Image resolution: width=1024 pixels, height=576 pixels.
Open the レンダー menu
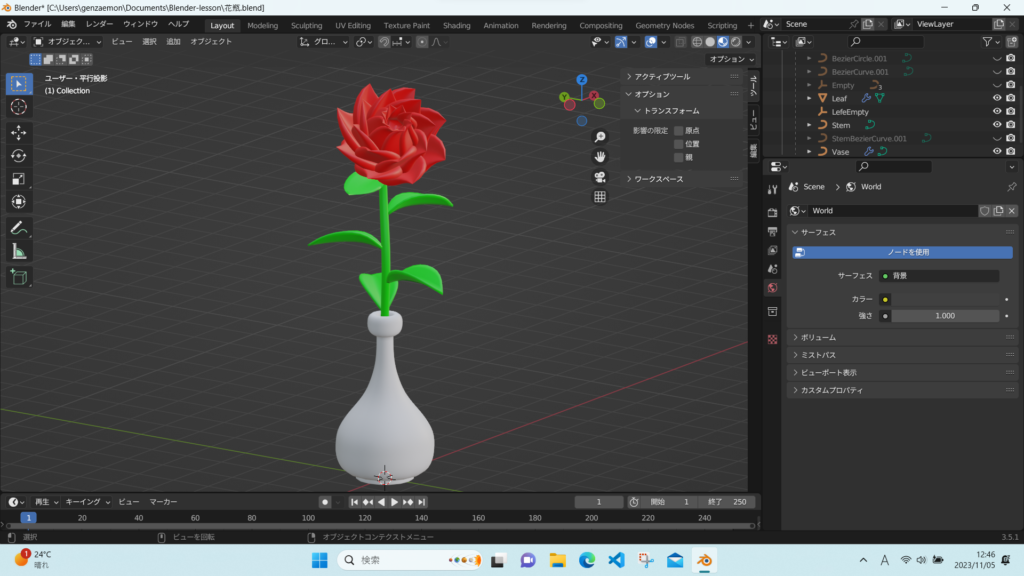click(99, 24)
